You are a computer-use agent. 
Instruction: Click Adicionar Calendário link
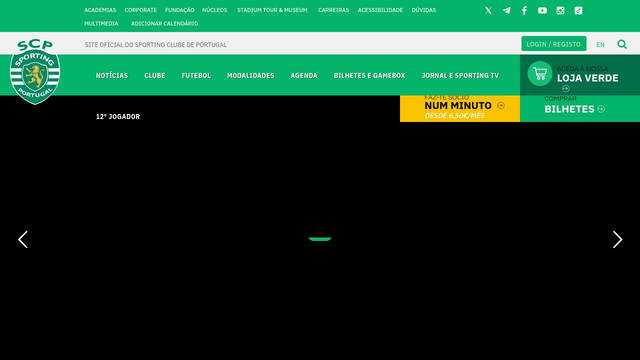click(164, 24)
